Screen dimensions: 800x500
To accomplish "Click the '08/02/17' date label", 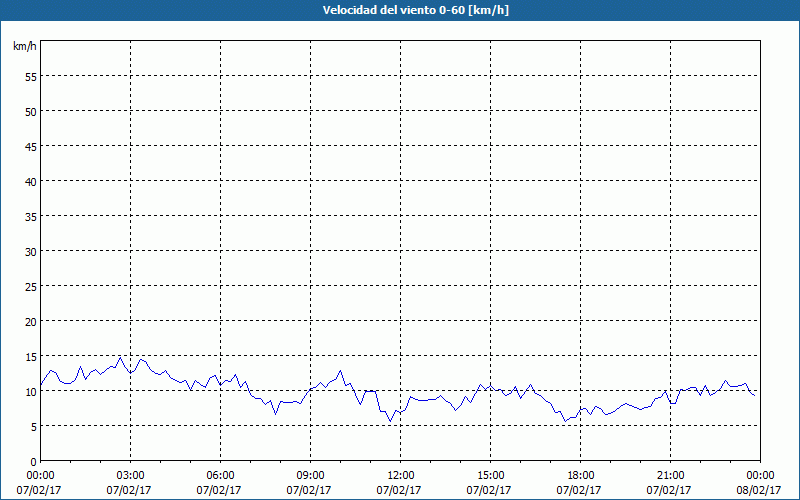I will pyautogui.click(x=759, y=490).
